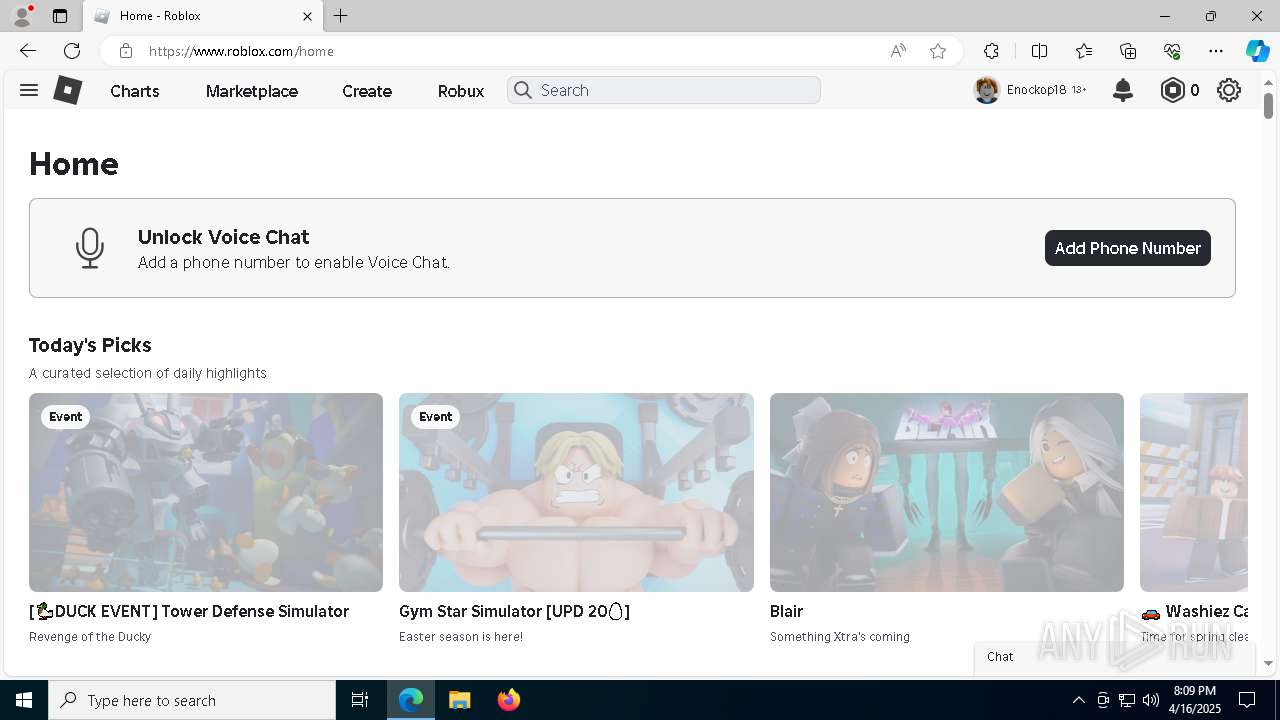This screenshot has width=1280, height=720.
Task: Open the Edge profile icon
Action: pos(21,16)
